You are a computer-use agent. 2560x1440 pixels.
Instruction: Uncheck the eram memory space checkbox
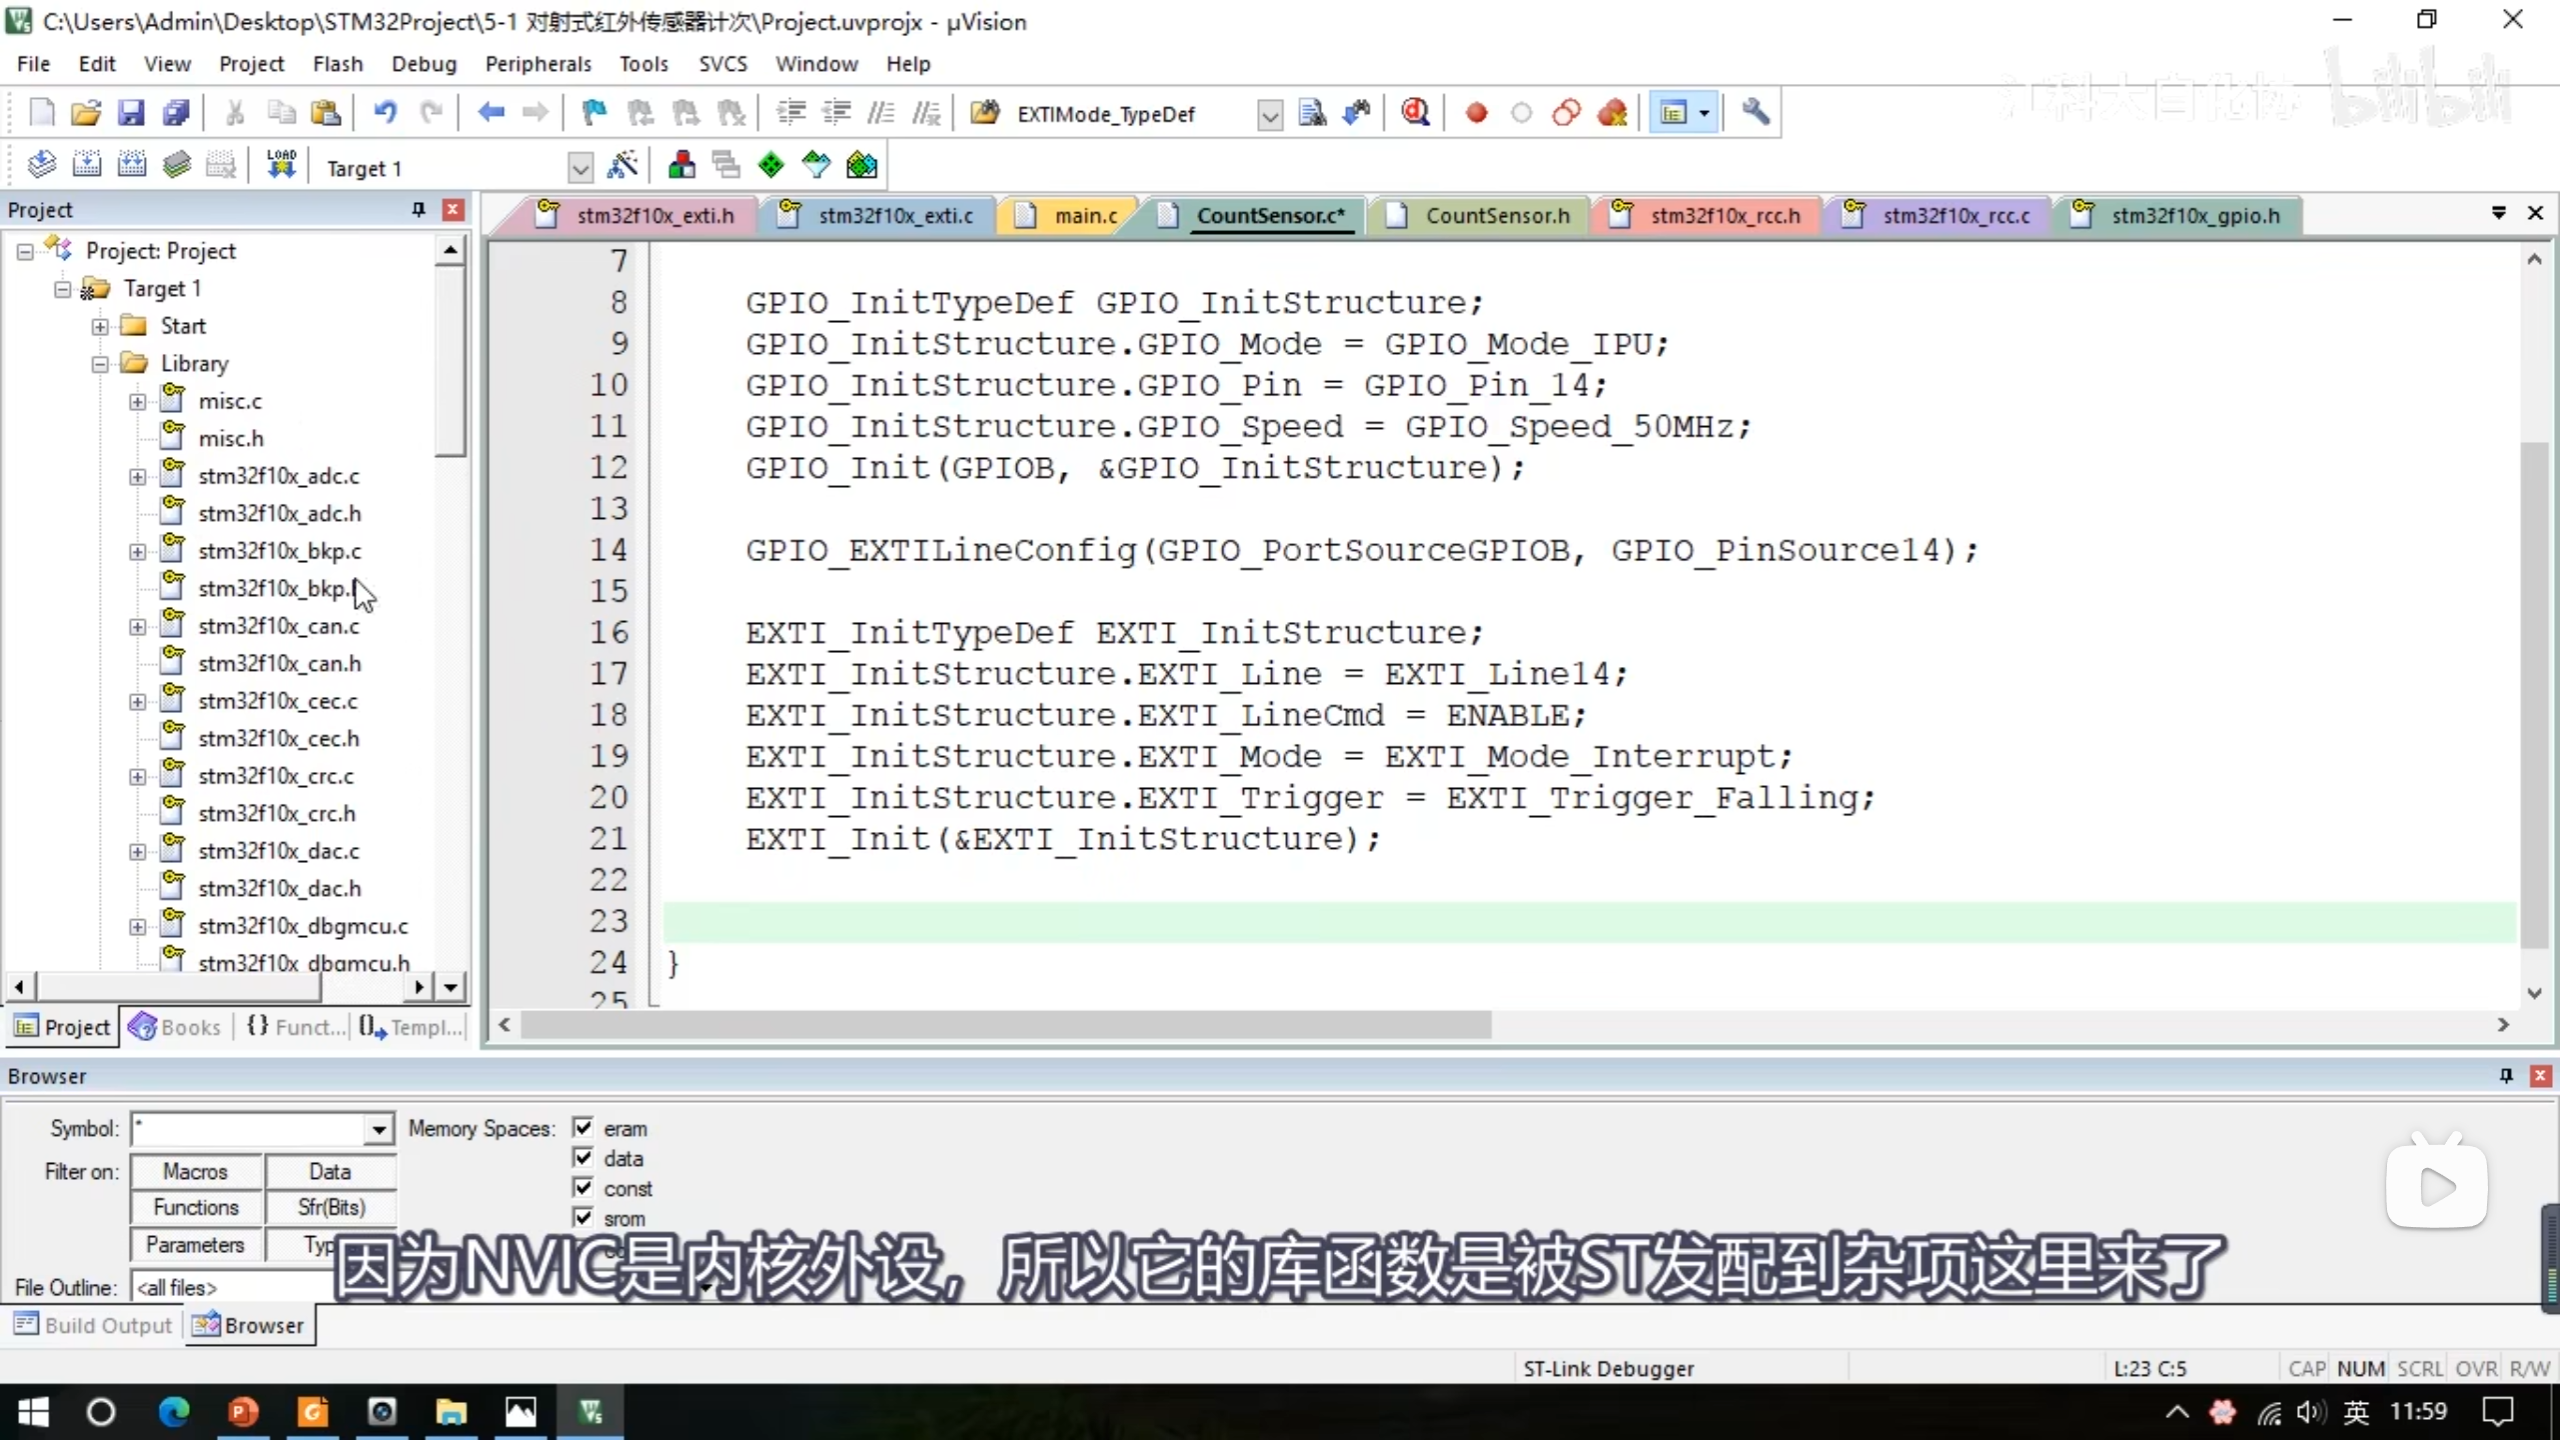tap(583, 1128)
